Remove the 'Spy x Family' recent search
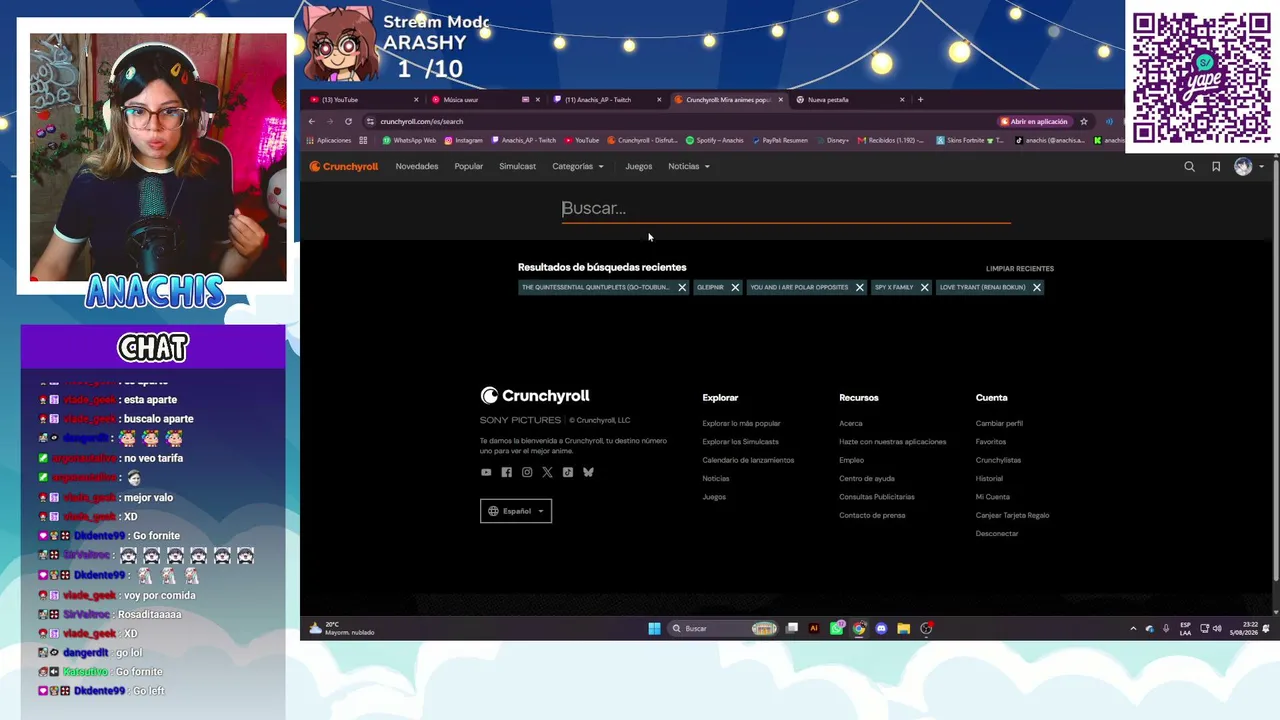Image resolution: width=1280 pixels, height=720 pixels. 924,287
